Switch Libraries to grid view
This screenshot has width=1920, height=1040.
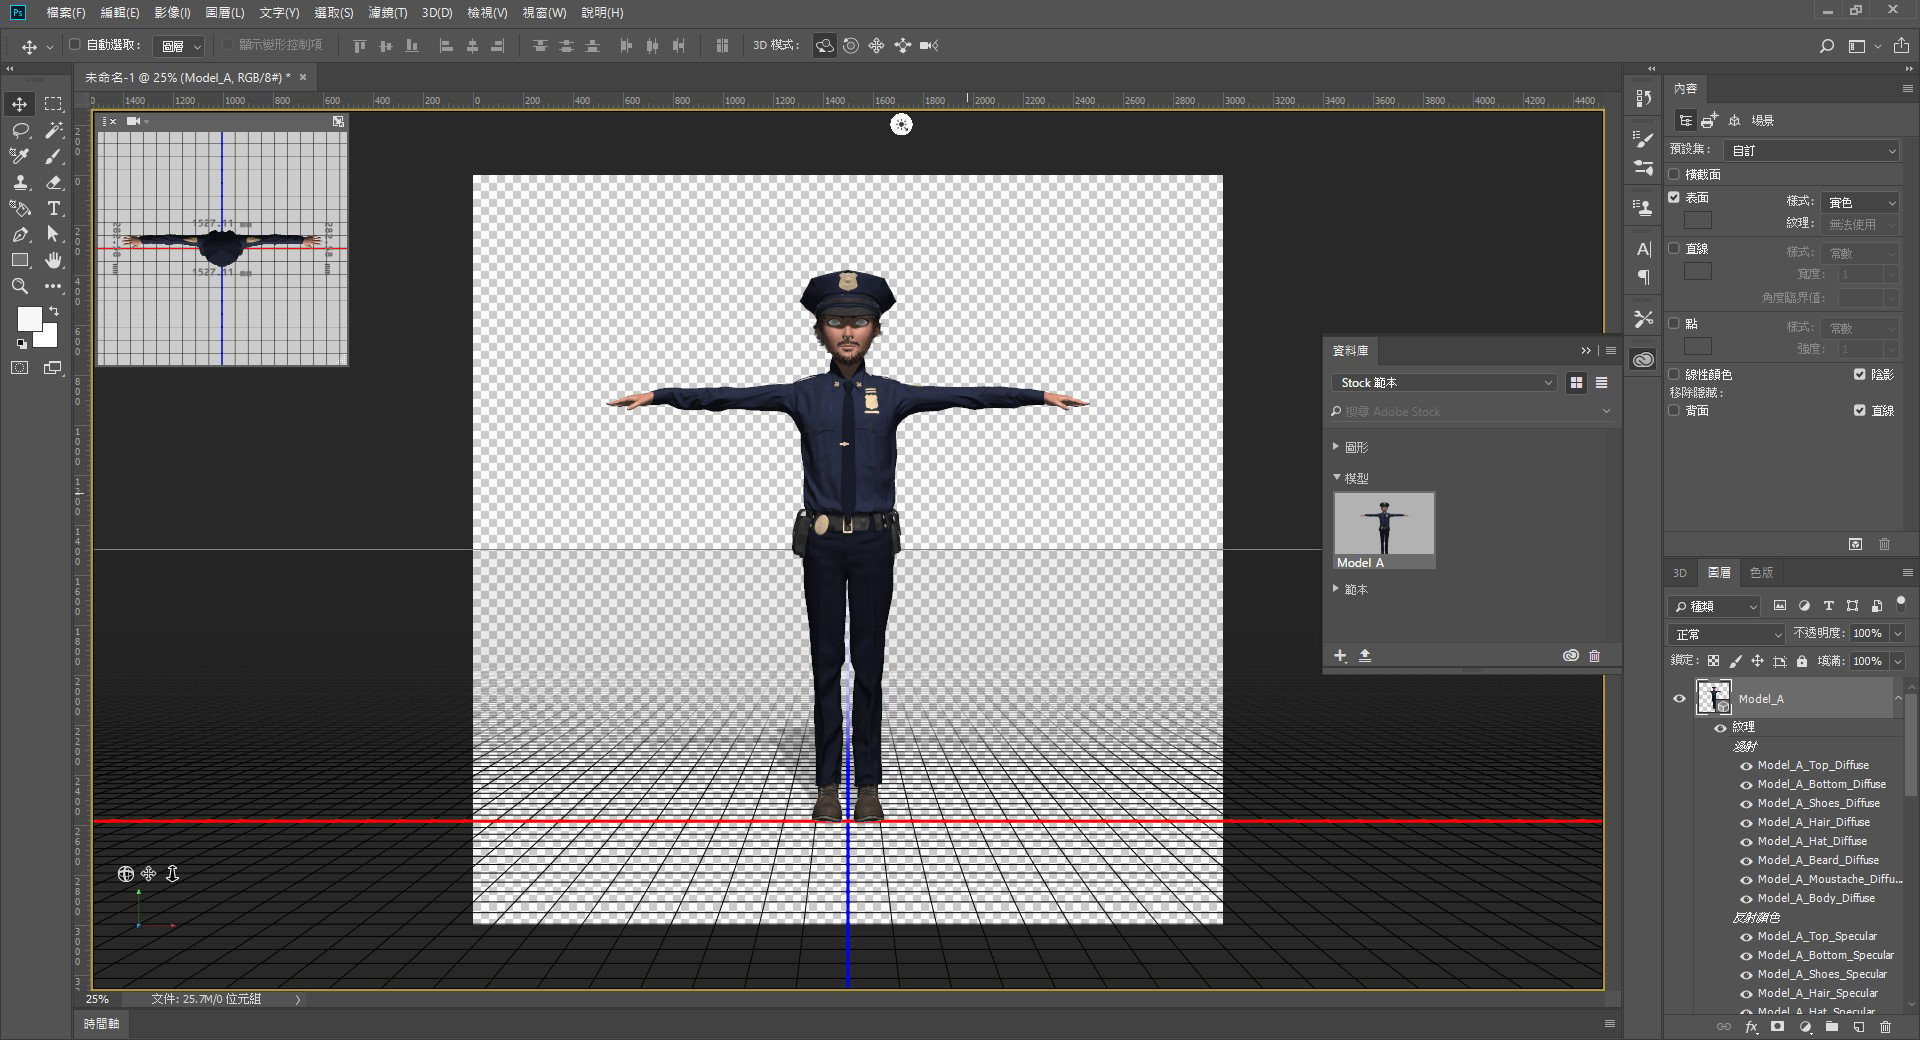pos(1576,383)
